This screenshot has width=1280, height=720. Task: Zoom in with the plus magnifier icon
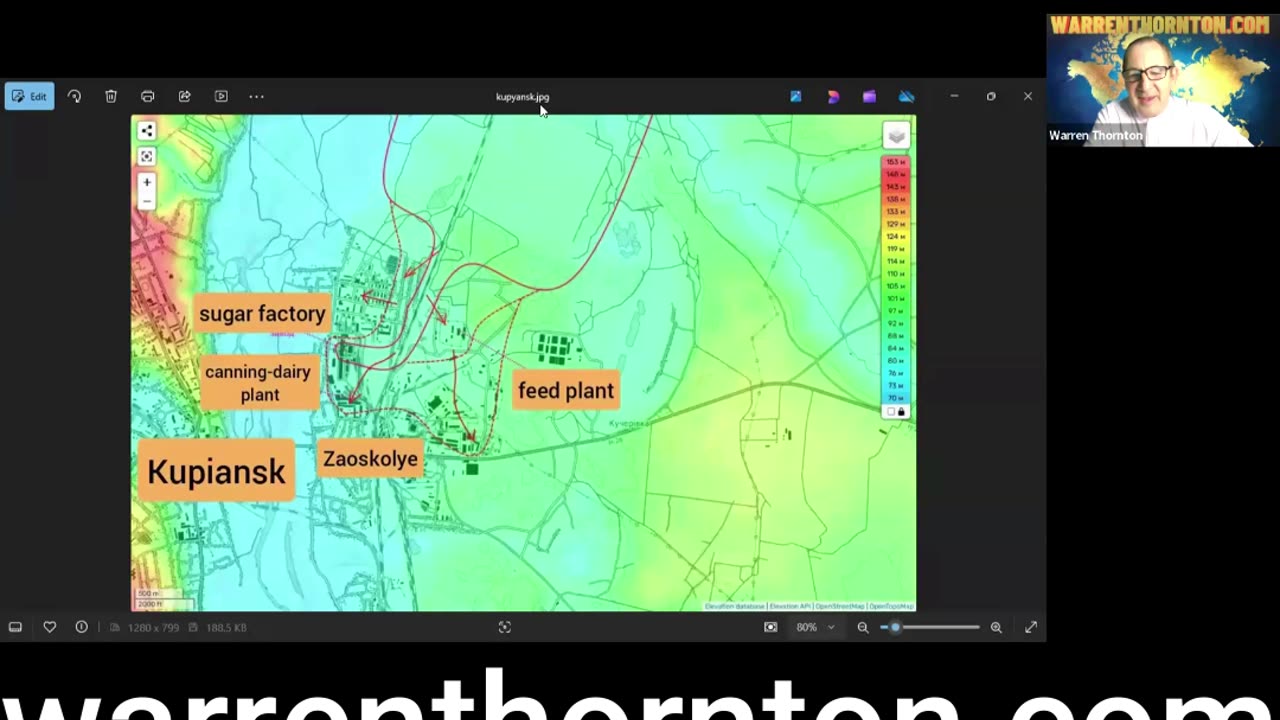click(996, 627)
